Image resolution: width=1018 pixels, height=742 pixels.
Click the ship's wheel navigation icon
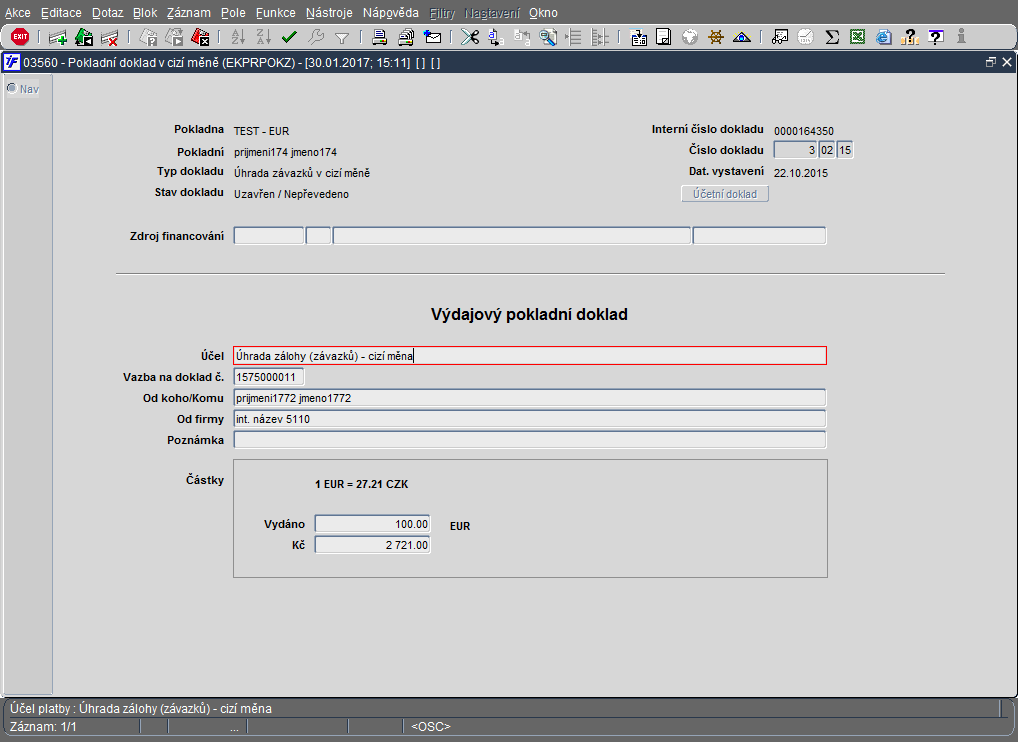[715, 38]
